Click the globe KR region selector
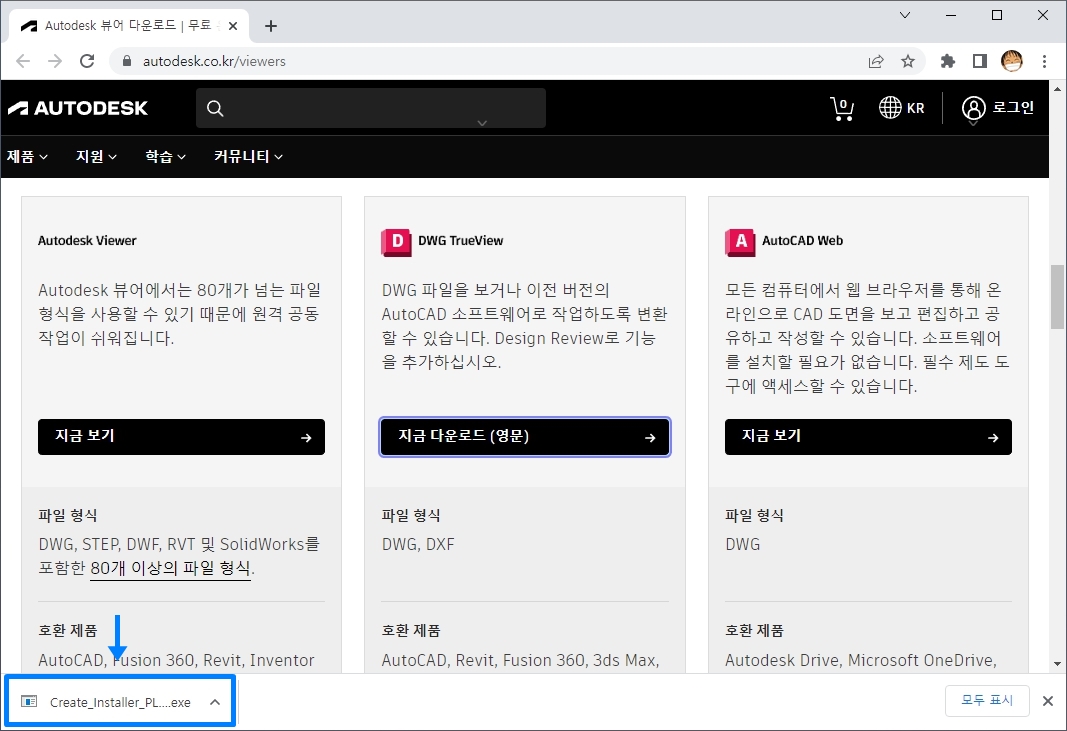The image size is (1067, 731). pyautogui.click(x=902, y=108)
